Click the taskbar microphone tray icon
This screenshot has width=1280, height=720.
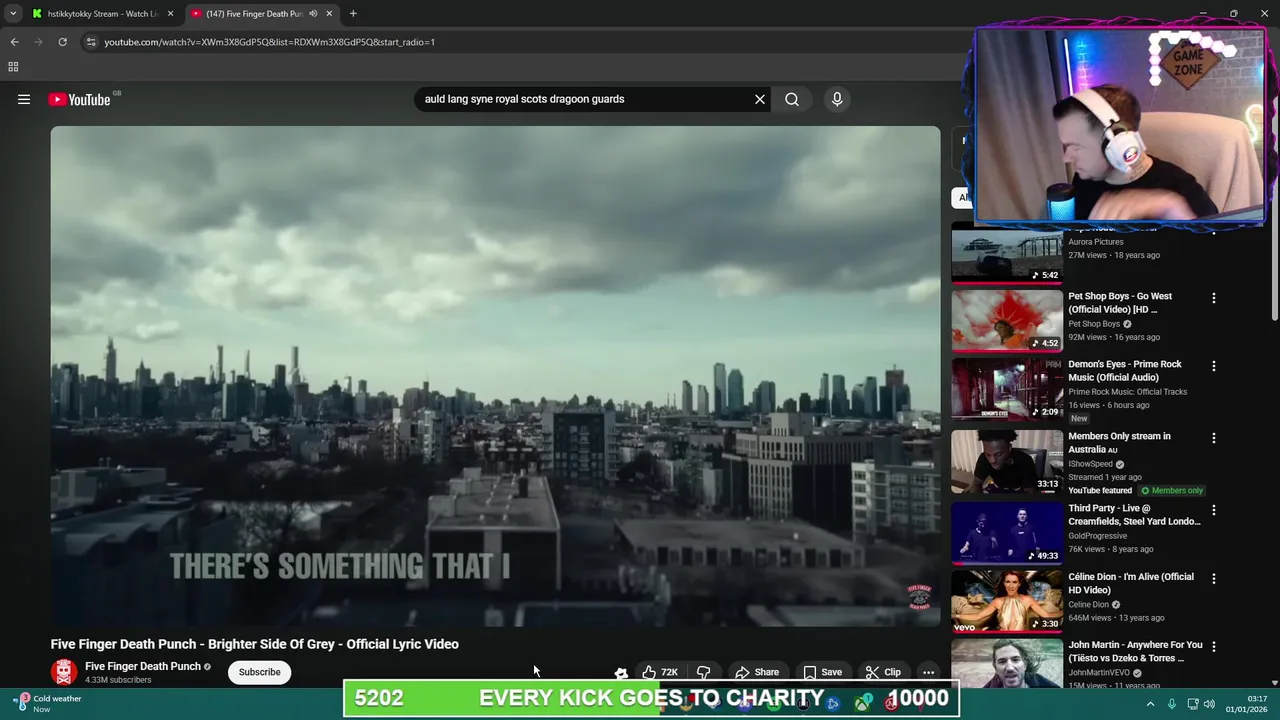[1172, 704]
